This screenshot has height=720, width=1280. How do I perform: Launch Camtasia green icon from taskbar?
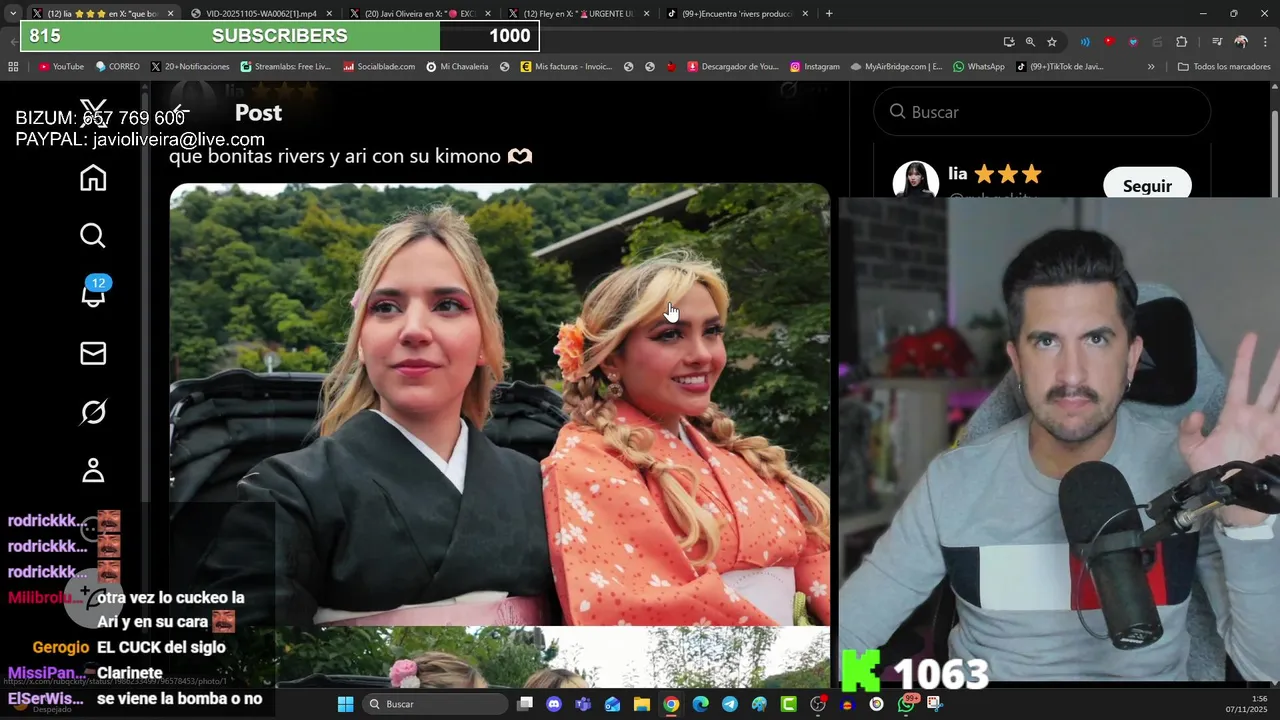[x=788, y=704]
